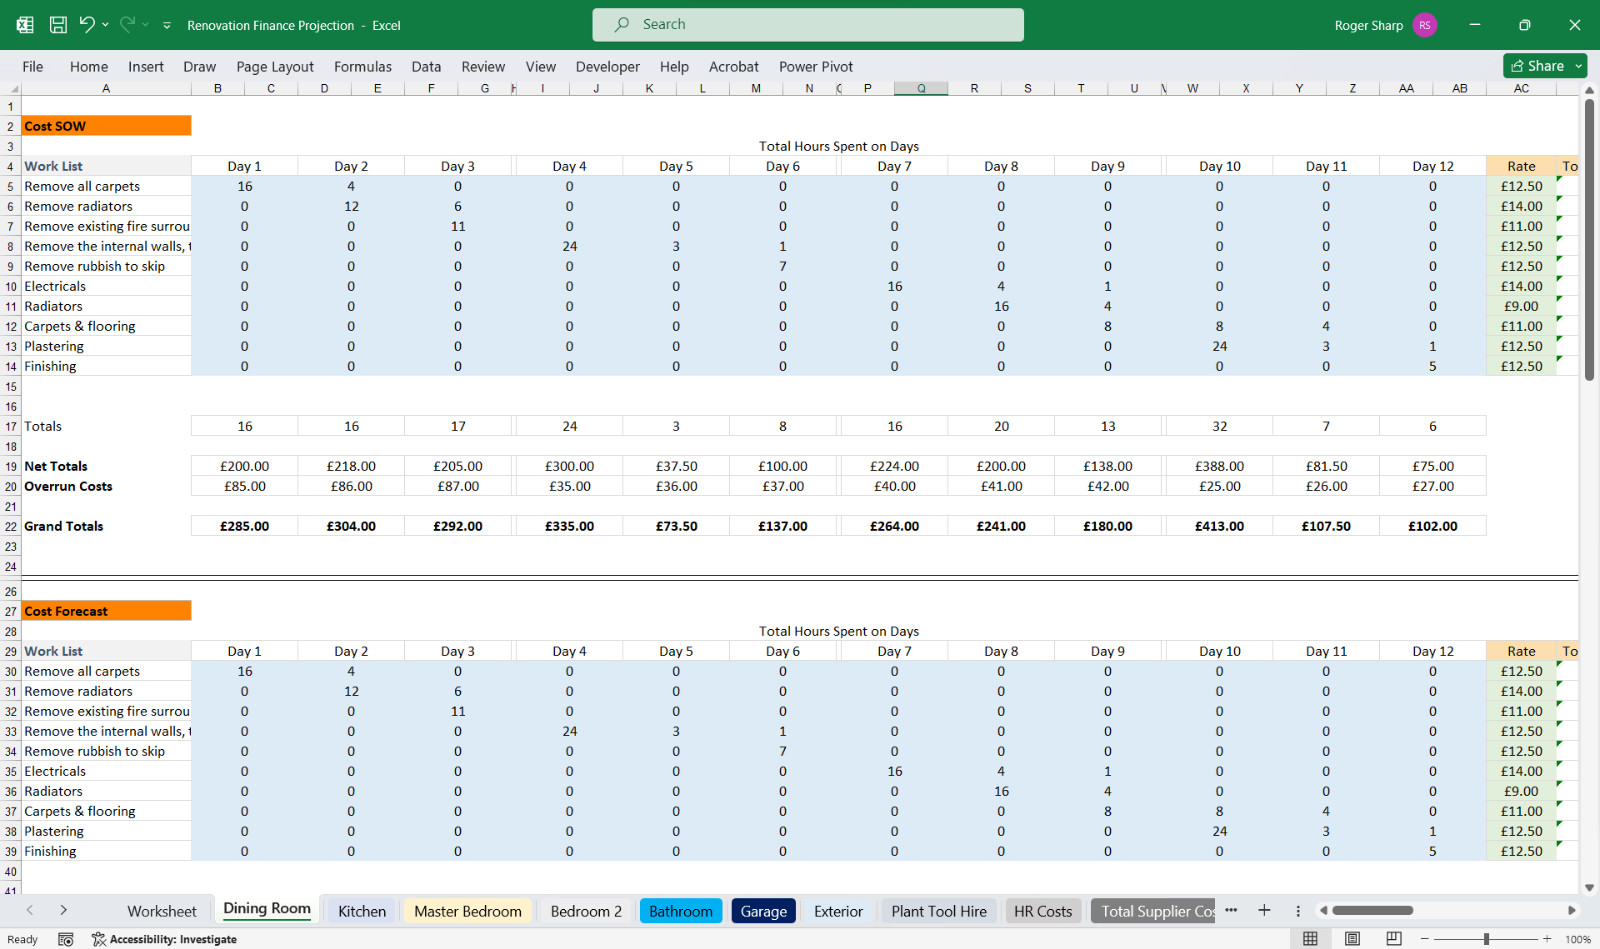Switch to Page Layout view icon

1352,938
